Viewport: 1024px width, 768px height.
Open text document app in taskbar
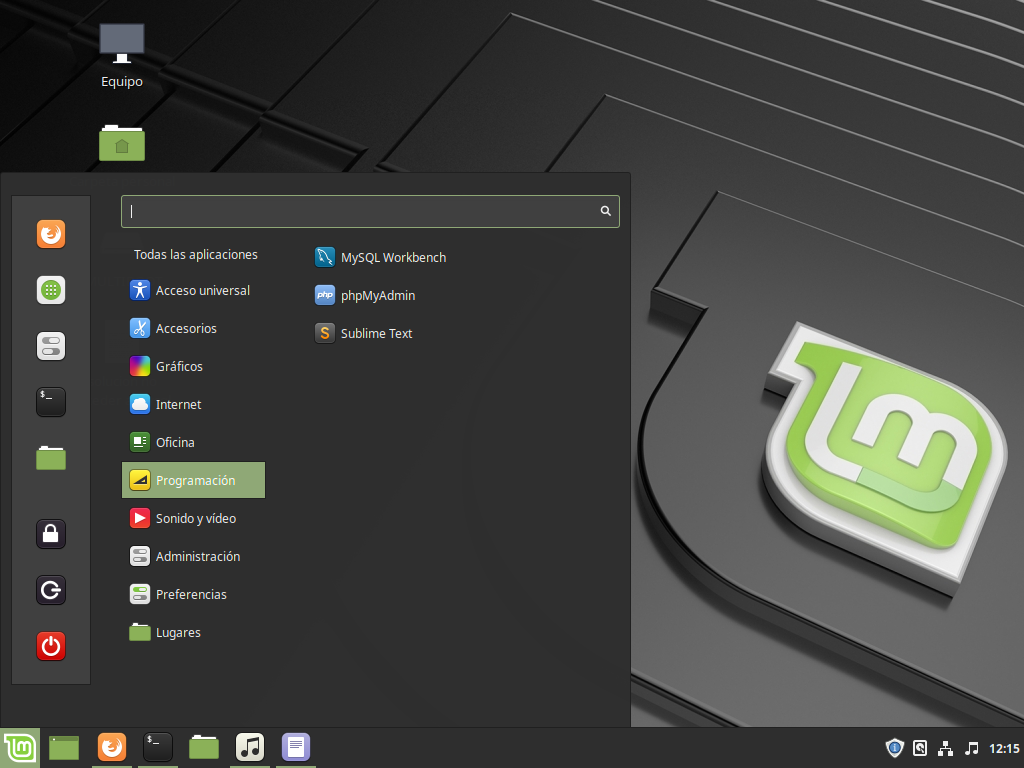coord(296,747)
